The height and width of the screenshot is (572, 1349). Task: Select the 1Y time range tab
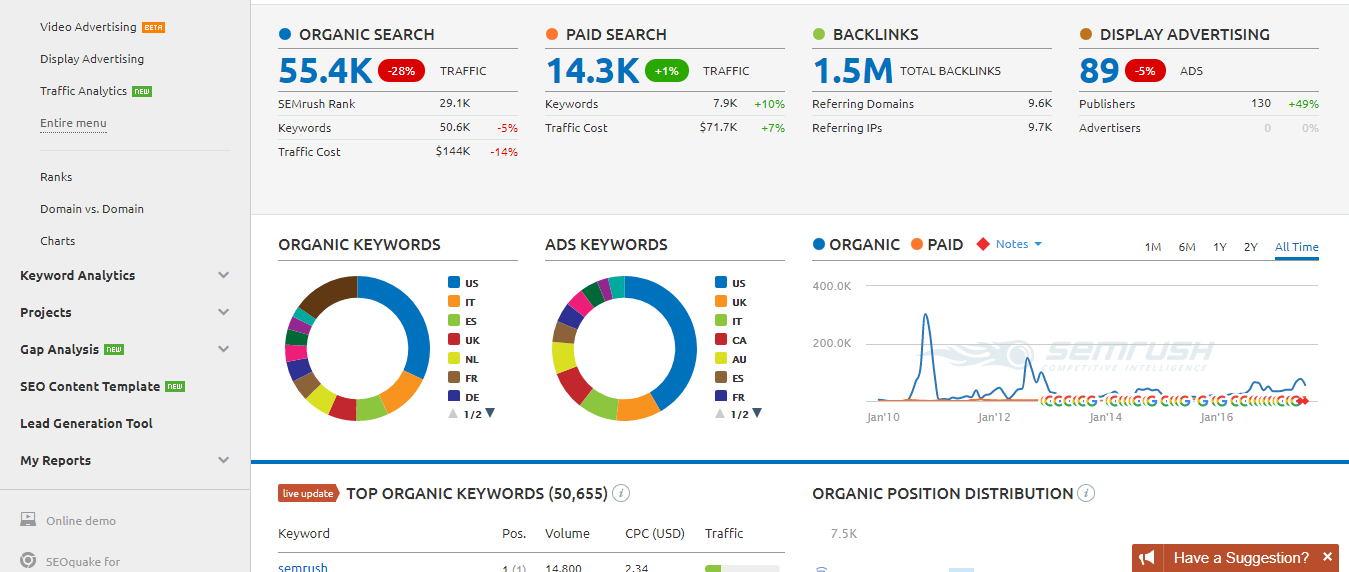point(1220,247)
